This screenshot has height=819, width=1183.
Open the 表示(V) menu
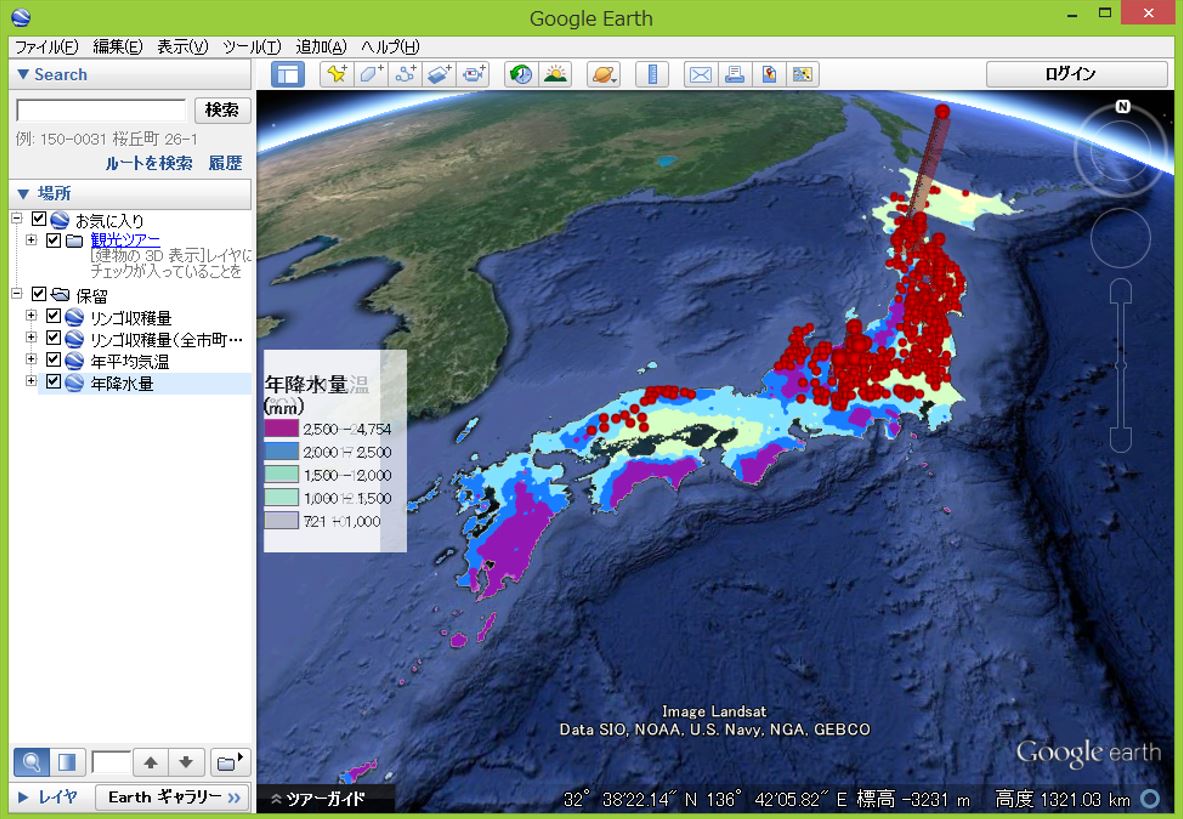[183, 47]
